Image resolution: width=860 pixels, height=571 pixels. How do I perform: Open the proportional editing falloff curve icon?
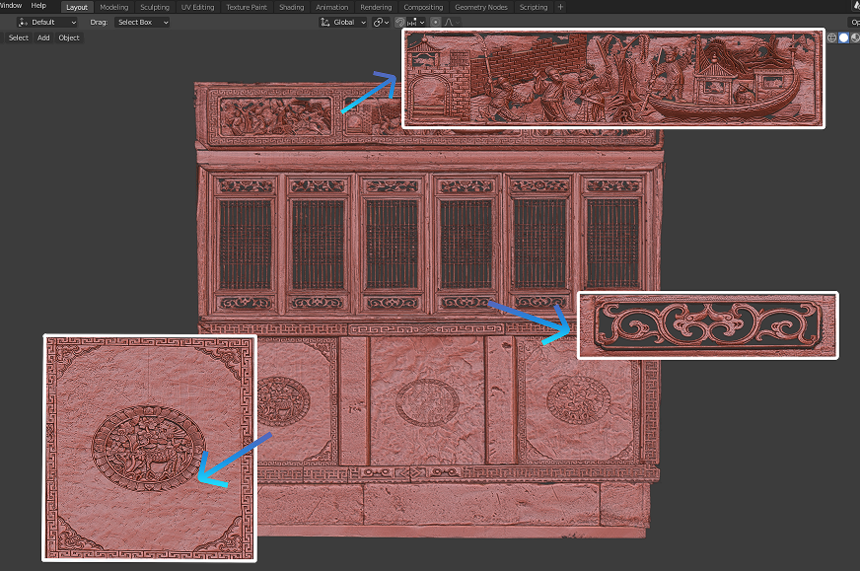(451, 22)
